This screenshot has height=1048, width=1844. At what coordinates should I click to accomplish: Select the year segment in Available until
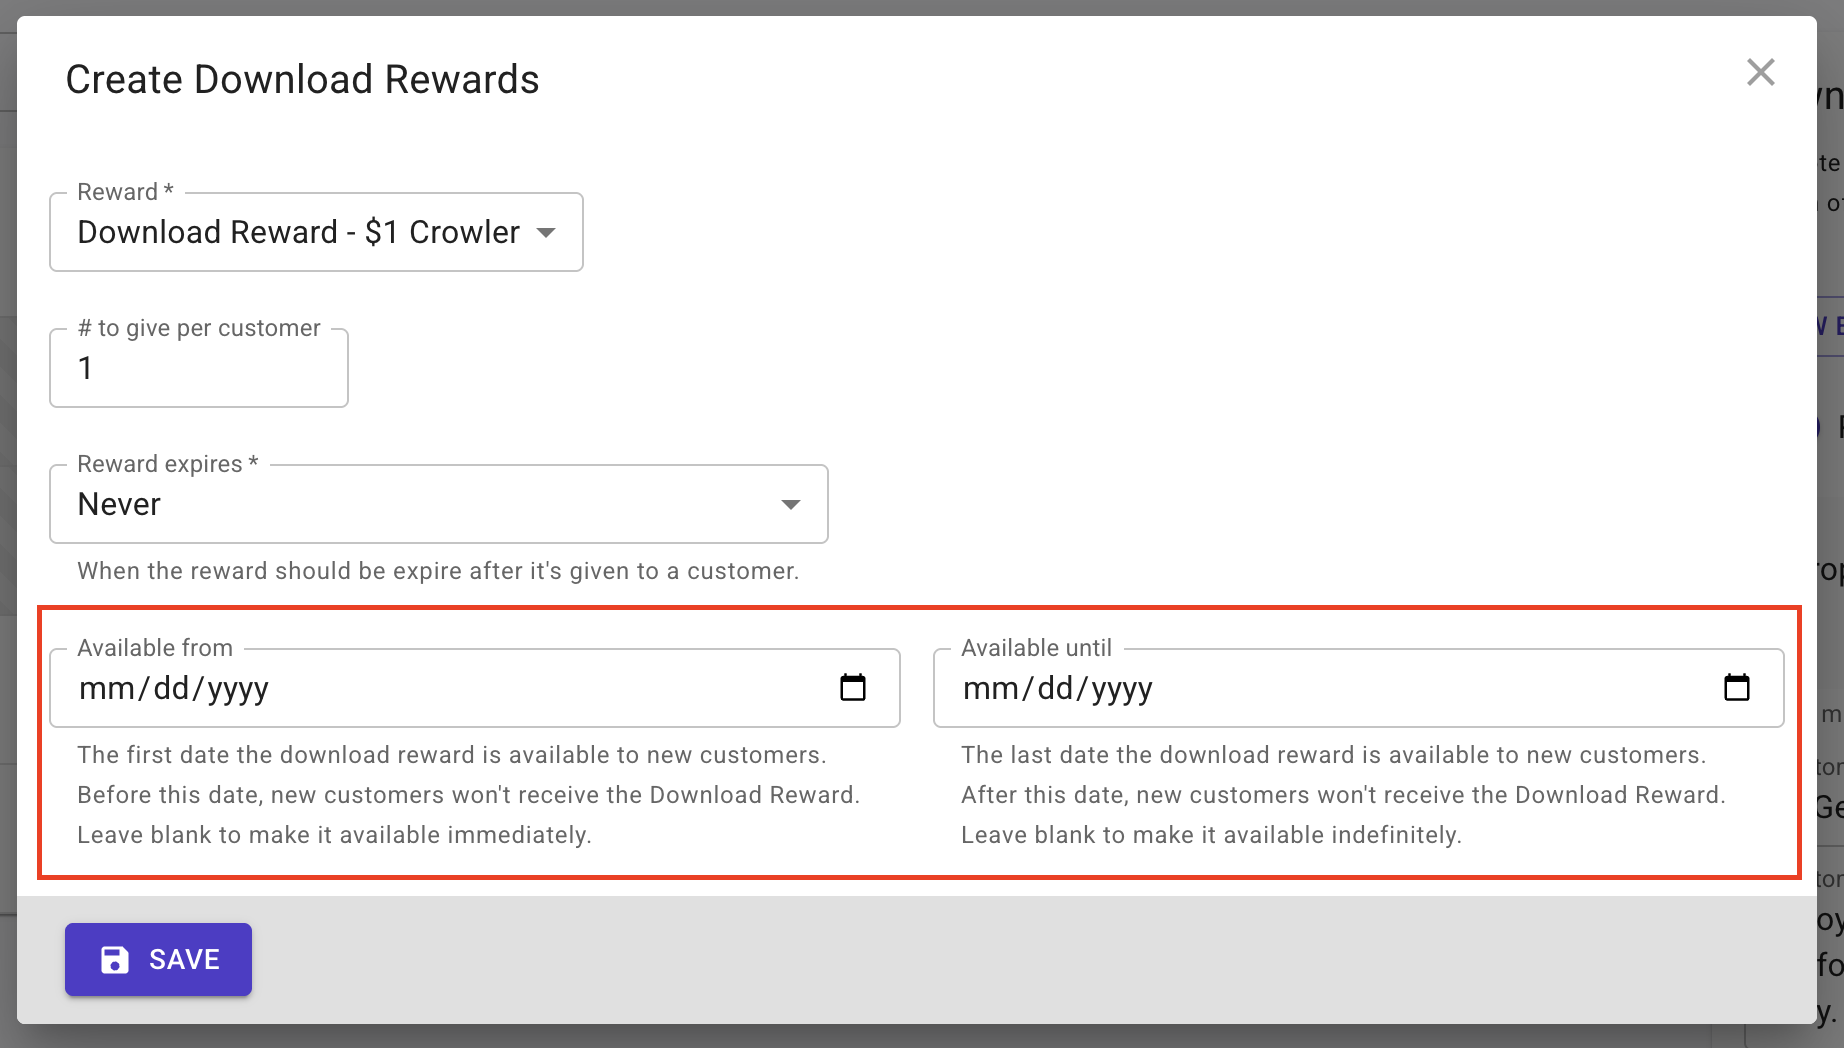[1122, 689]
